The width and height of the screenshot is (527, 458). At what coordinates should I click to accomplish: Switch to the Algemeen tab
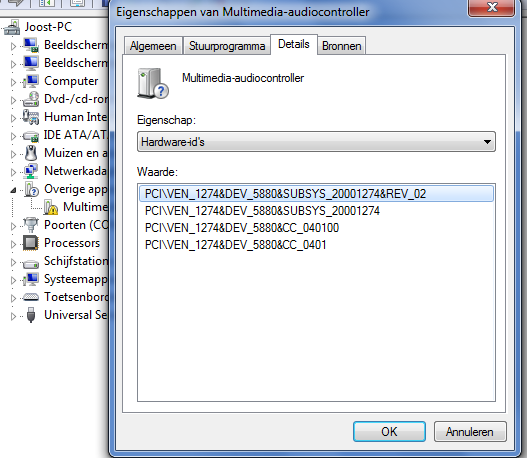tap(153, 46)
